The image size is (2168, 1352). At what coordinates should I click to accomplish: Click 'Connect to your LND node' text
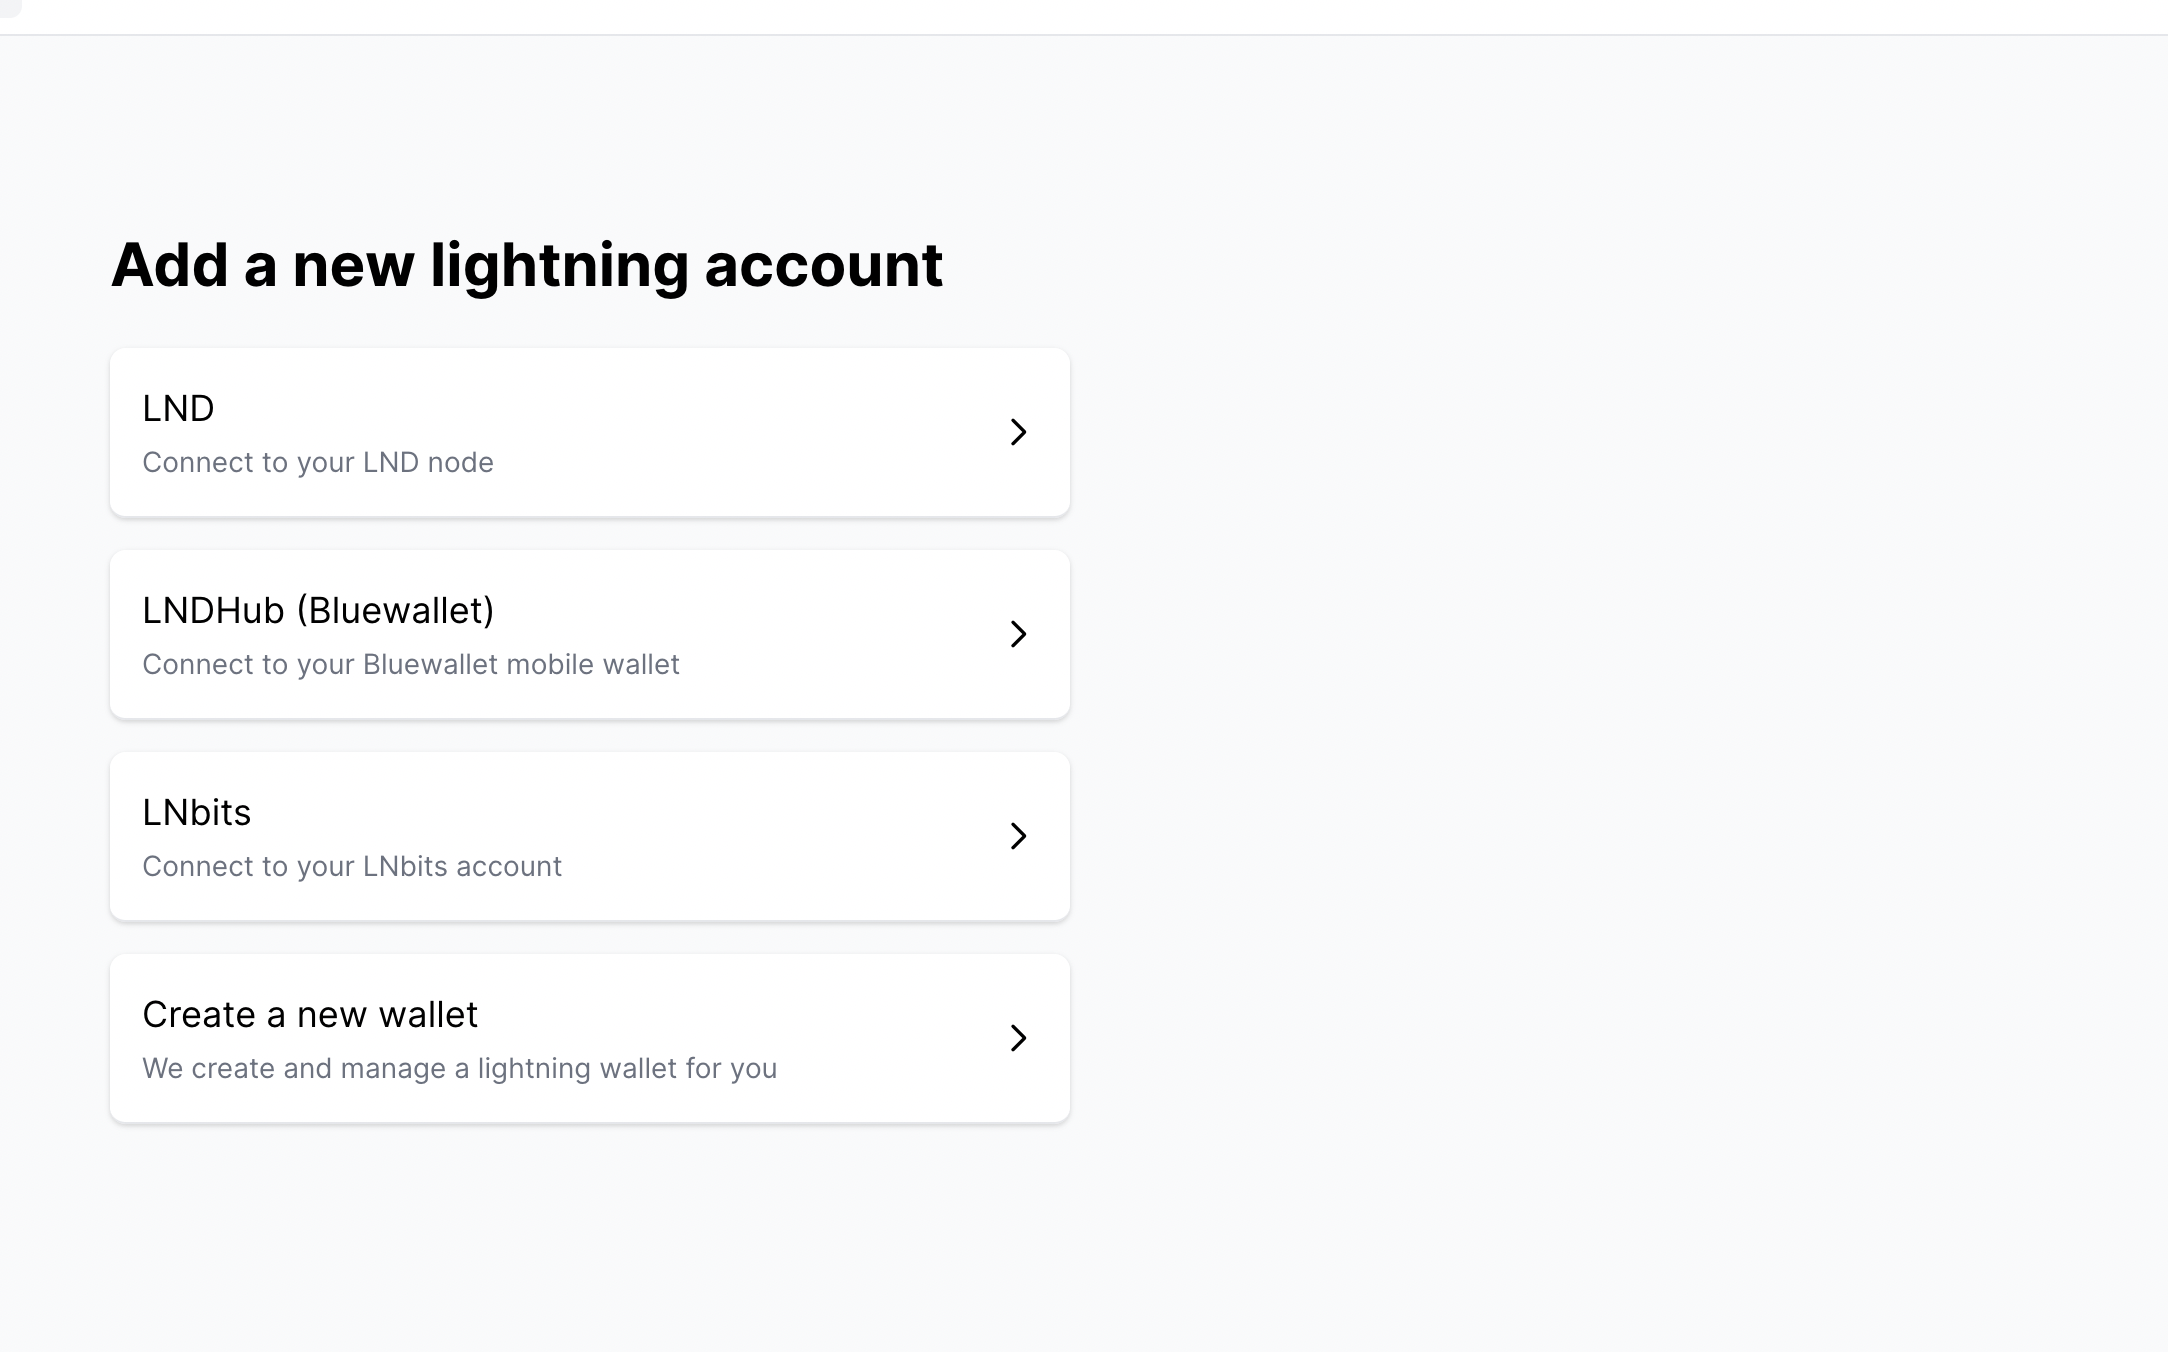click(317, 462)
